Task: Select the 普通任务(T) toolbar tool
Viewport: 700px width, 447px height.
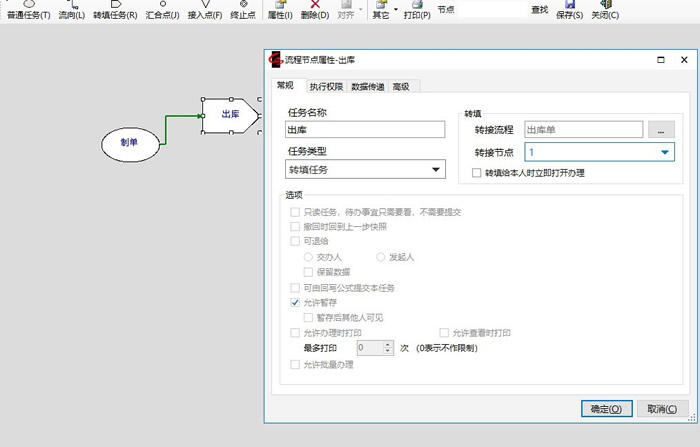Action: tap(28, 11)
